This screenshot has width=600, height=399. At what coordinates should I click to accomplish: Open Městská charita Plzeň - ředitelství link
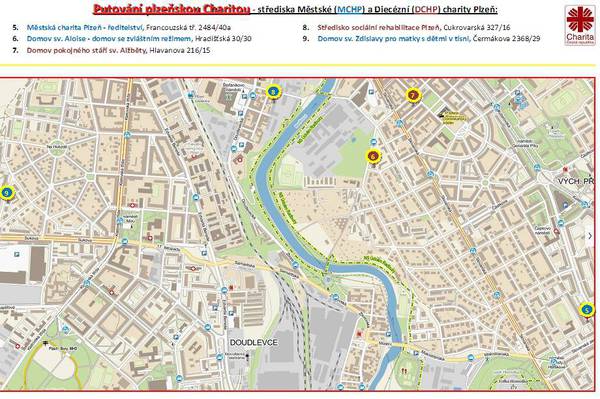point(85,28)
